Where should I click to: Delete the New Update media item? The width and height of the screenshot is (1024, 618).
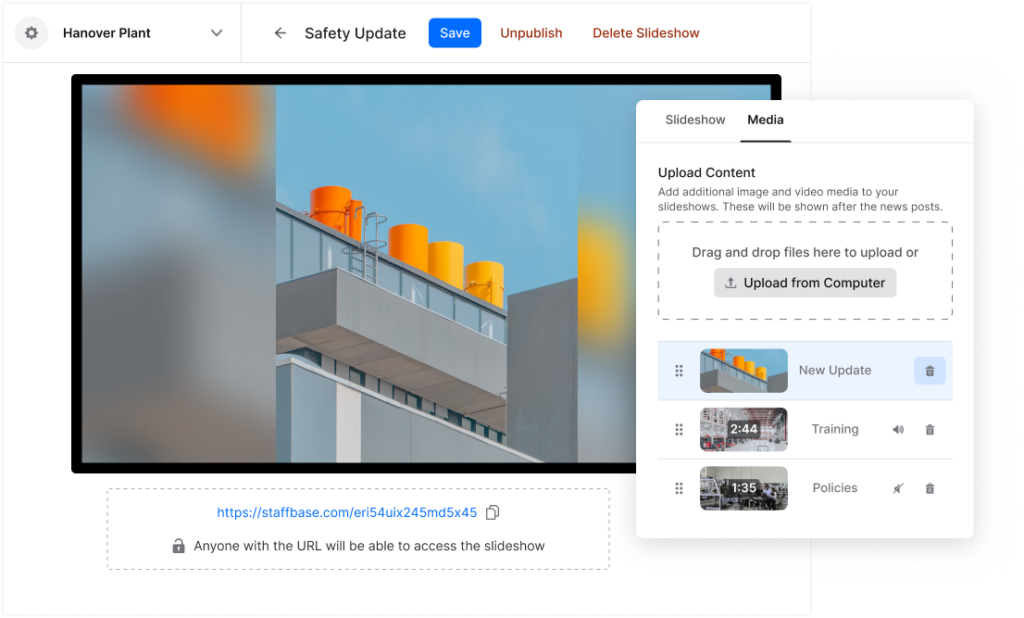coord(929,371)
